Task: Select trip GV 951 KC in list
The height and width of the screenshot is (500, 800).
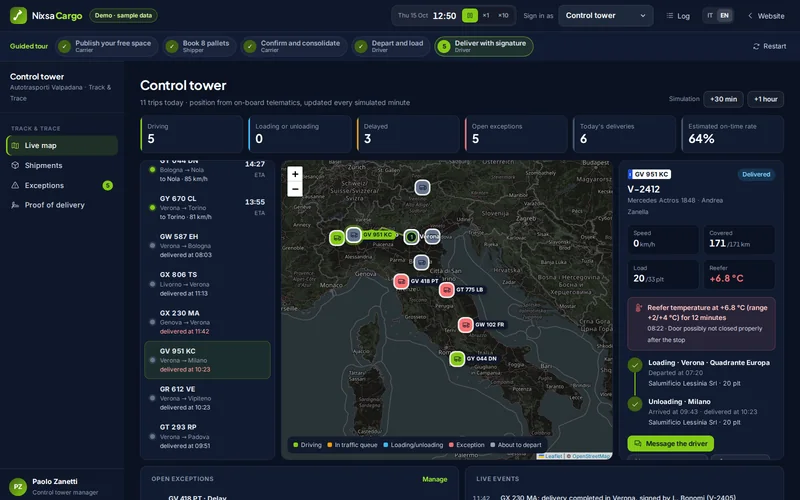Action: coord(207,360)
